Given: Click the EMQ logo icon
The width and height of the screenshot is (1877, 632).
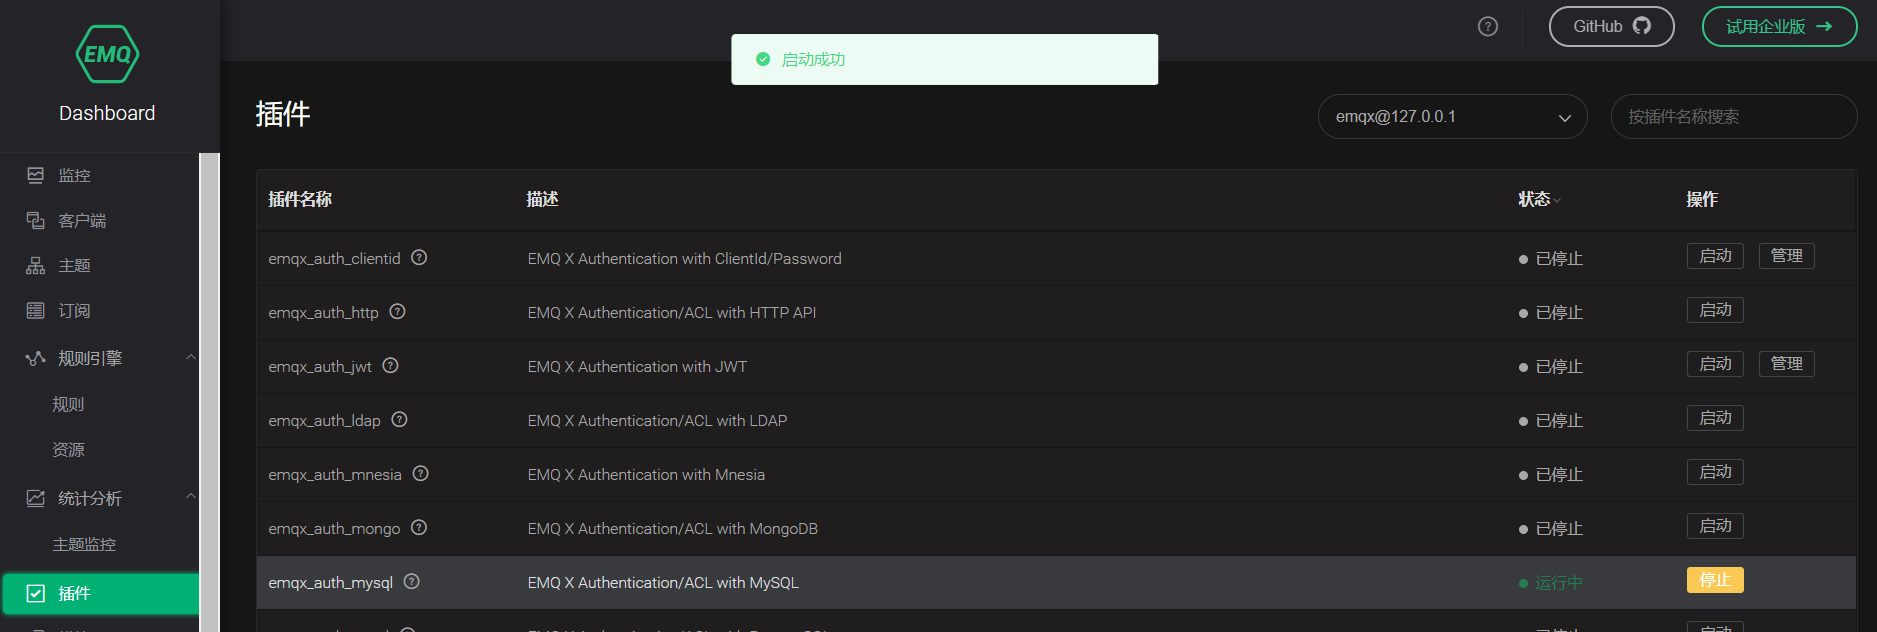Looking at the screenshot, I should click(107, 54).
